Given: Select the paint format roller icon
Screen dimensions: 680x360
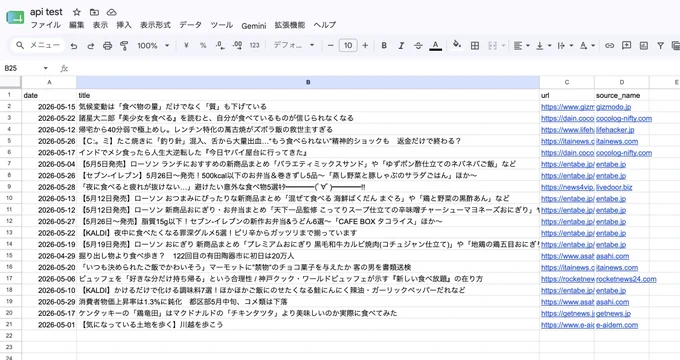Looking at the screenshot, I should click(124, 46).
